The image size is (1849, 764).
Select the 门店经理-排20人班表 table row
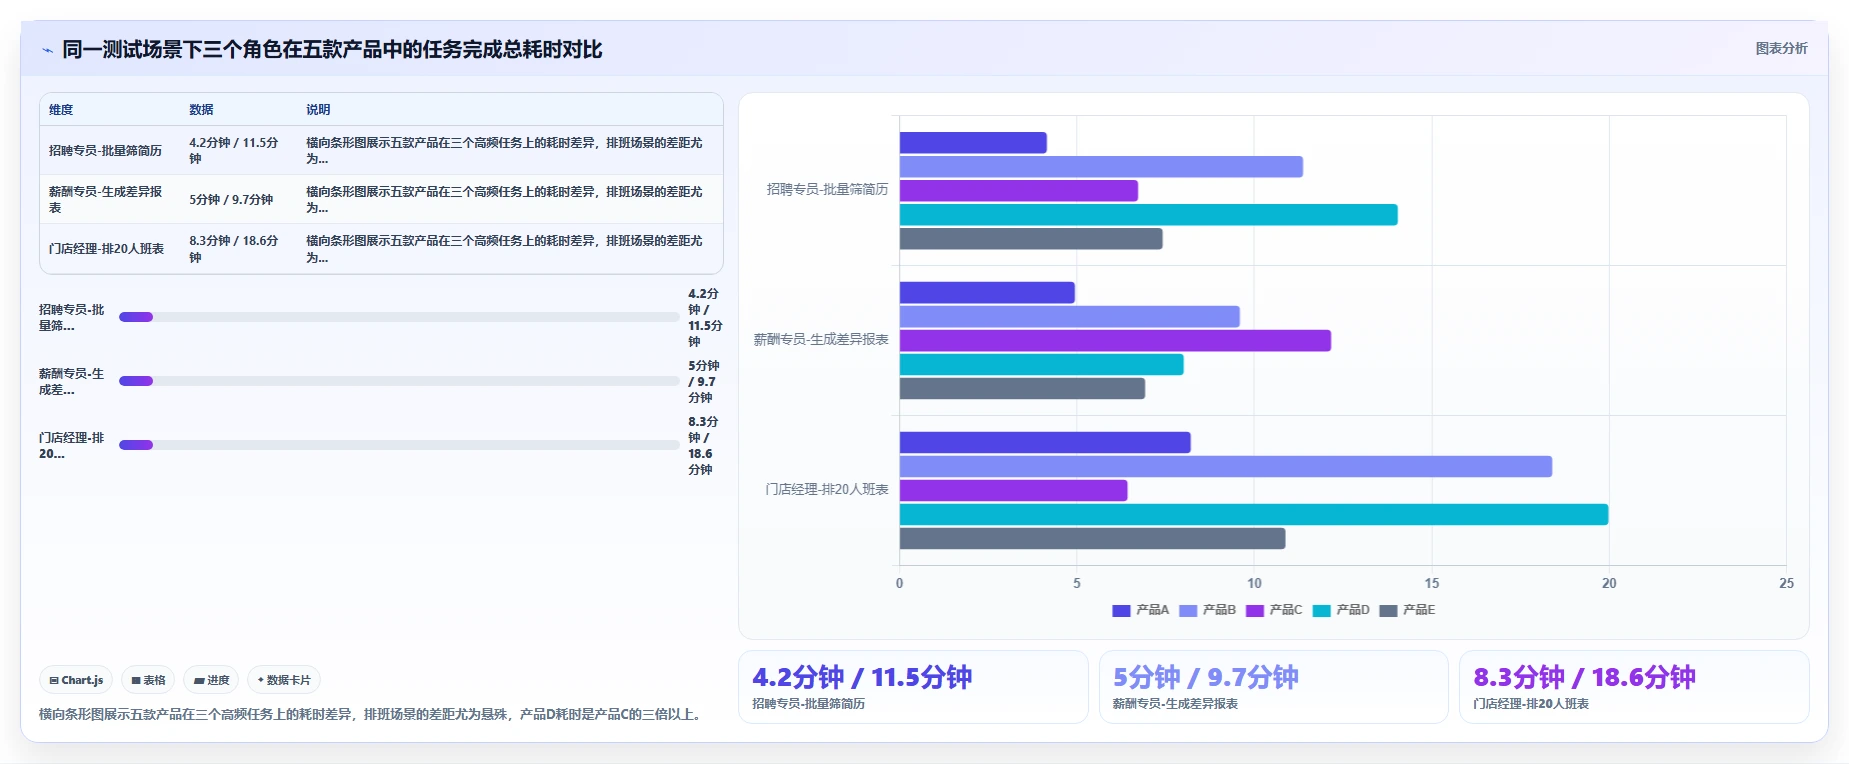click(381, 249)
